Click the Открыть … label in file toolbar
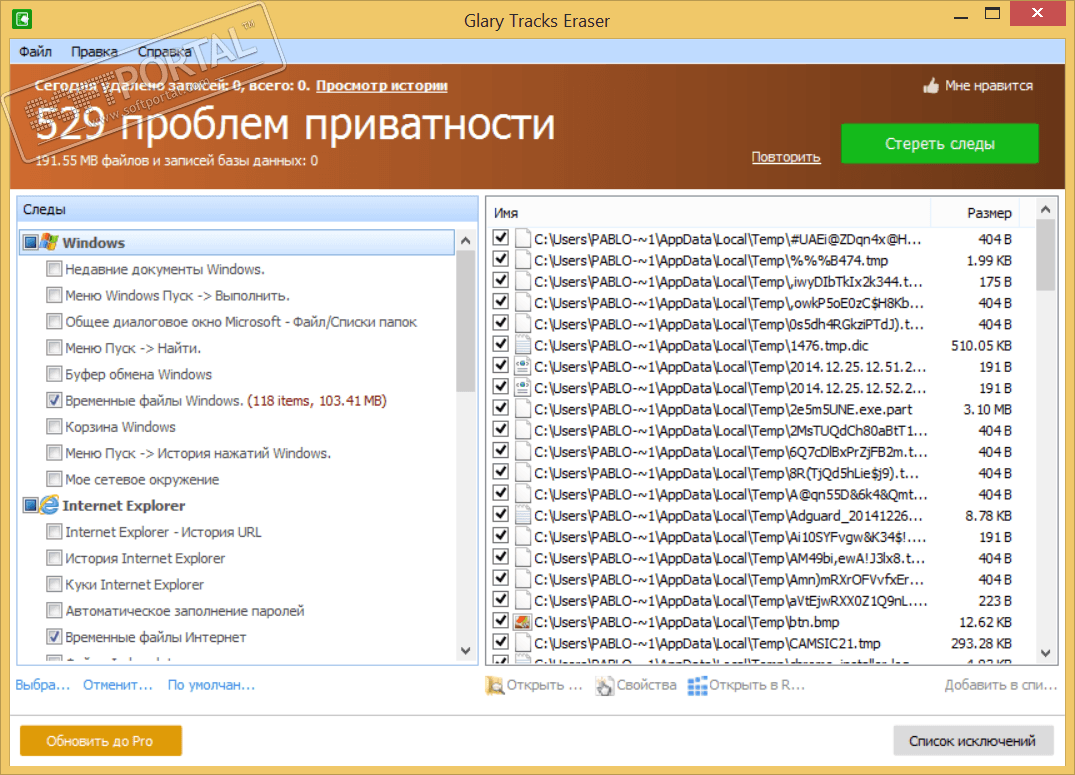 click(545, 685)
